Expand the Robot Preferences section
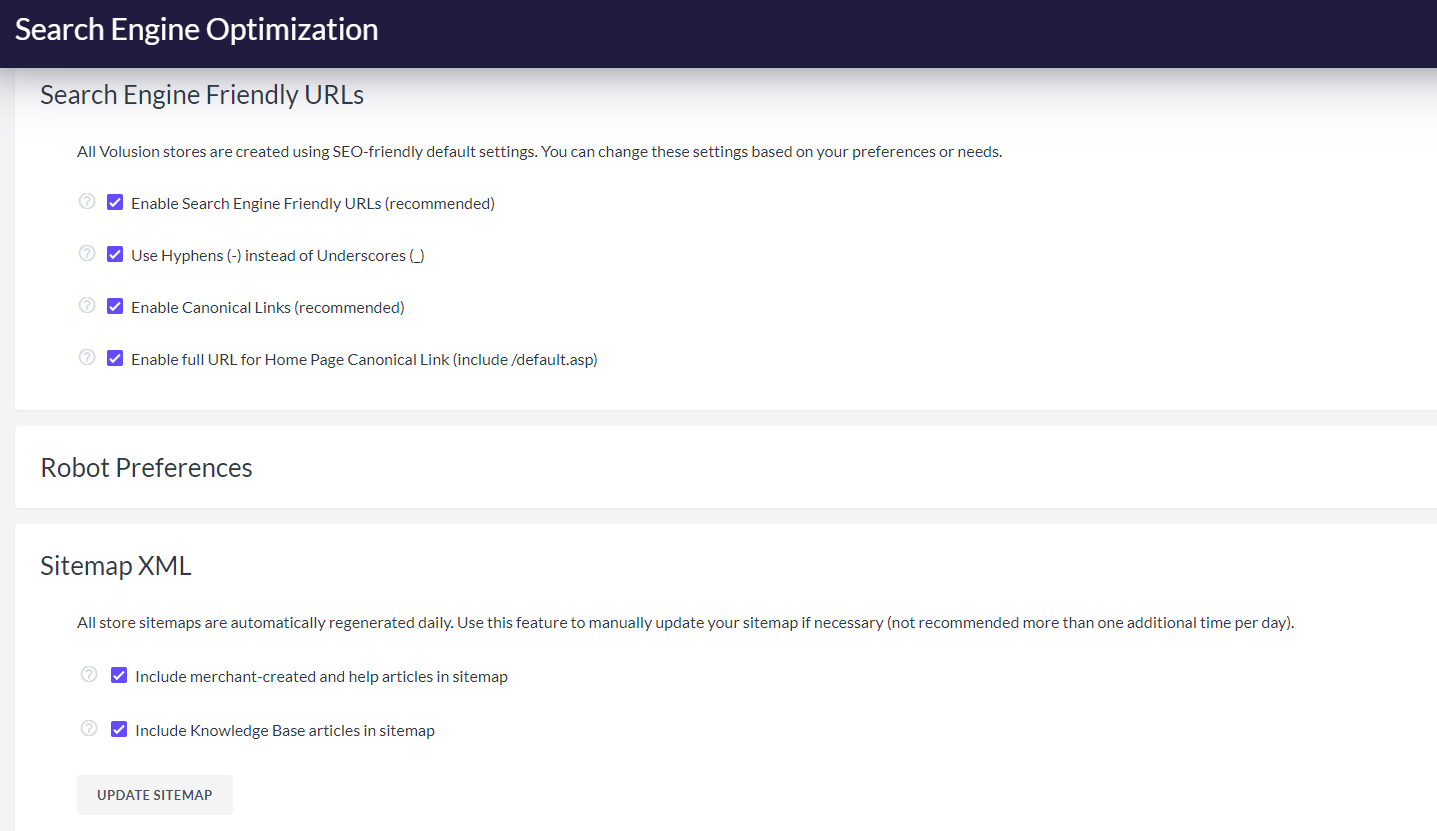Image resolution: width=1437 pixels, height=831 pixels. click(x=146, y=468)
